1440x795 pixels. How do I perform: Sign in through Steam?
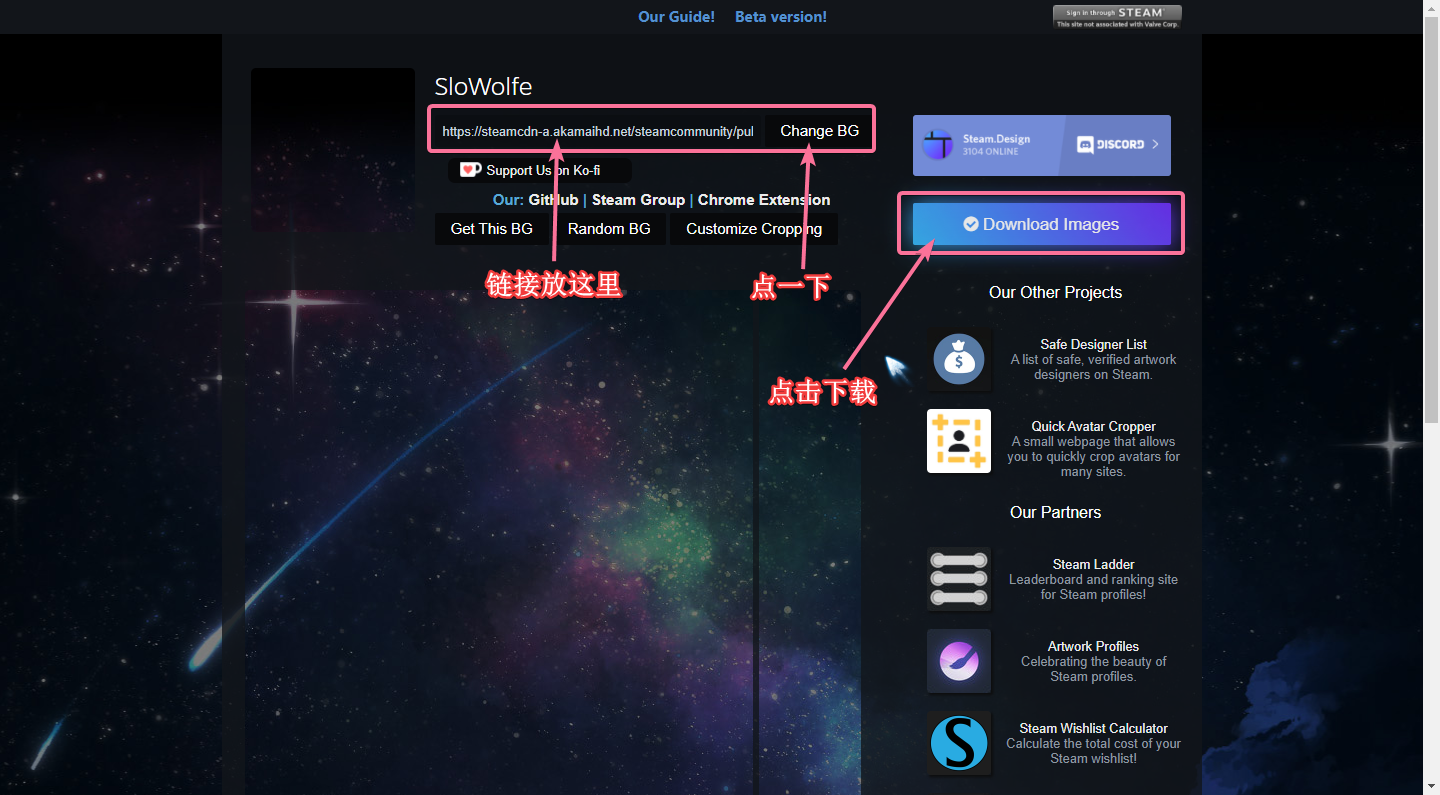click(x=1117, y=14)
